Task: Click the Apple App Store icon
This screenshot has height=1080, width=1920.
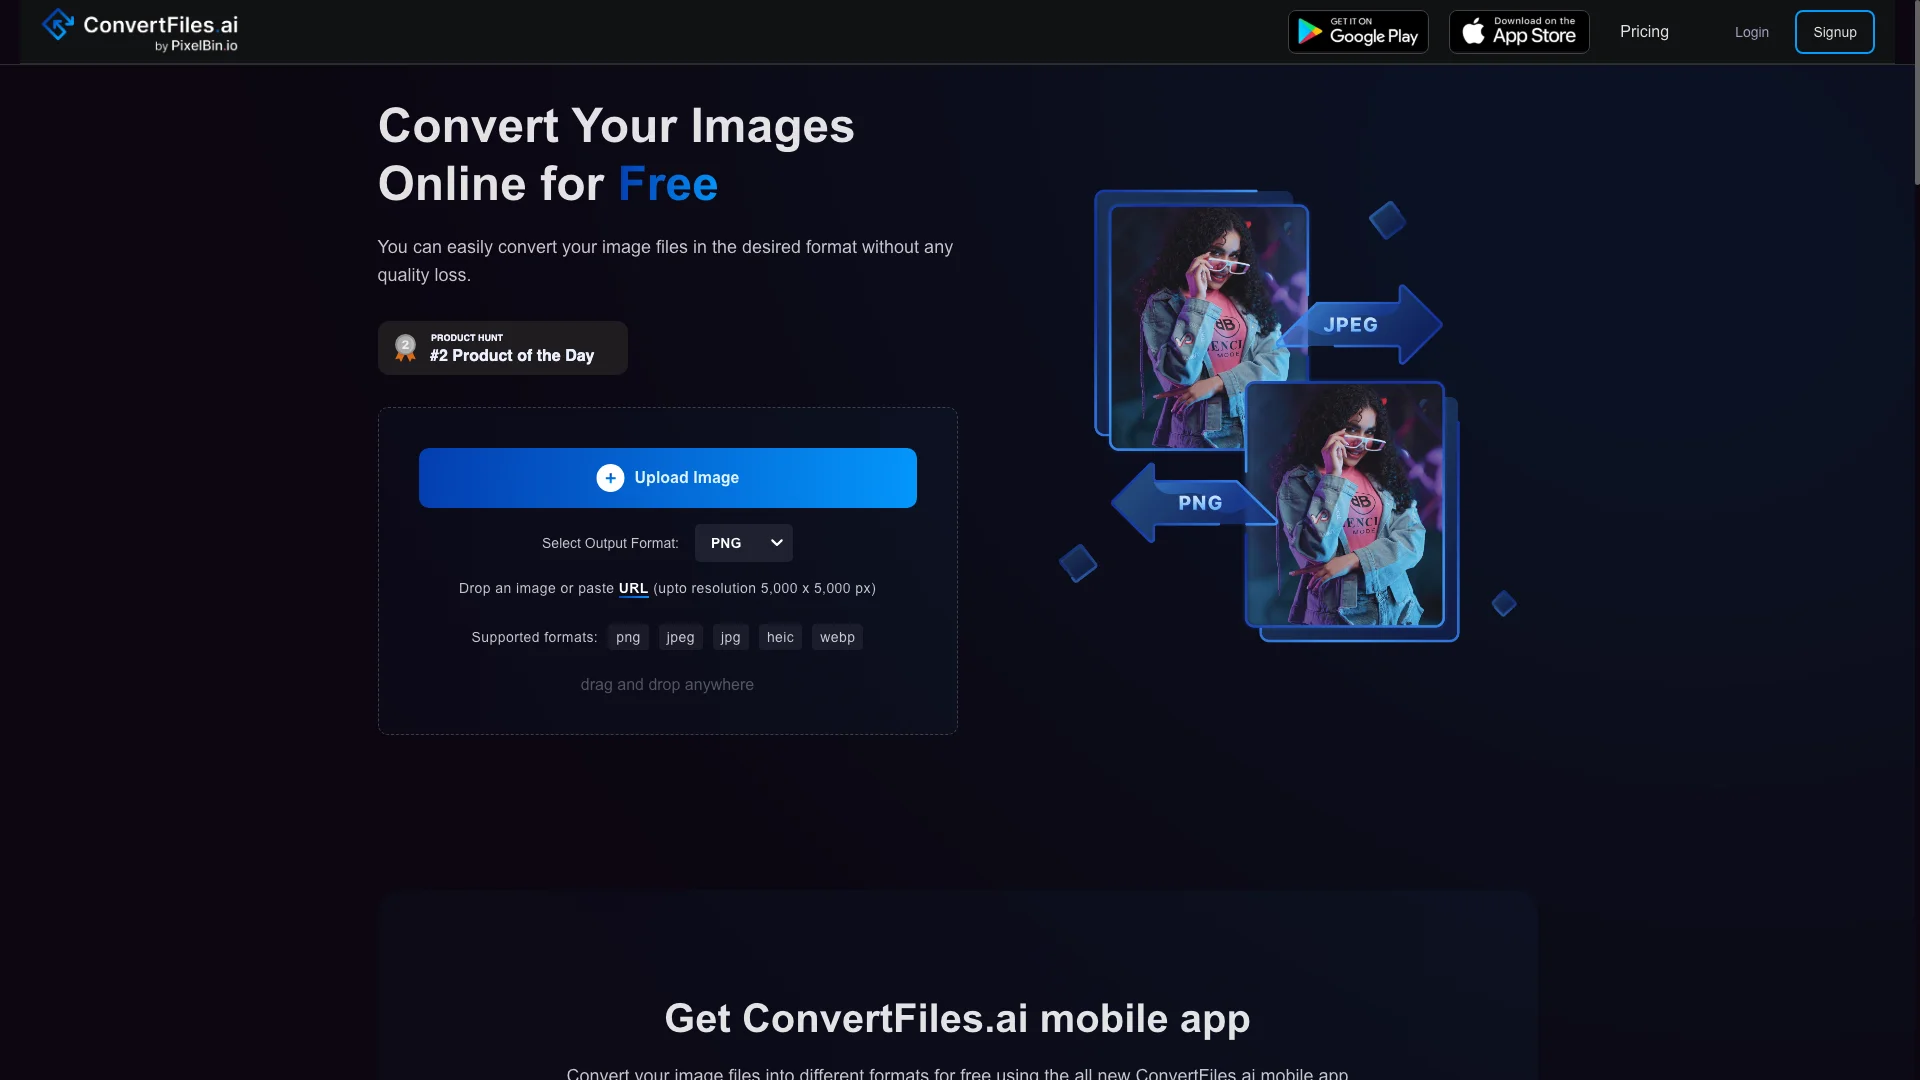Action: click(1518, 32)
